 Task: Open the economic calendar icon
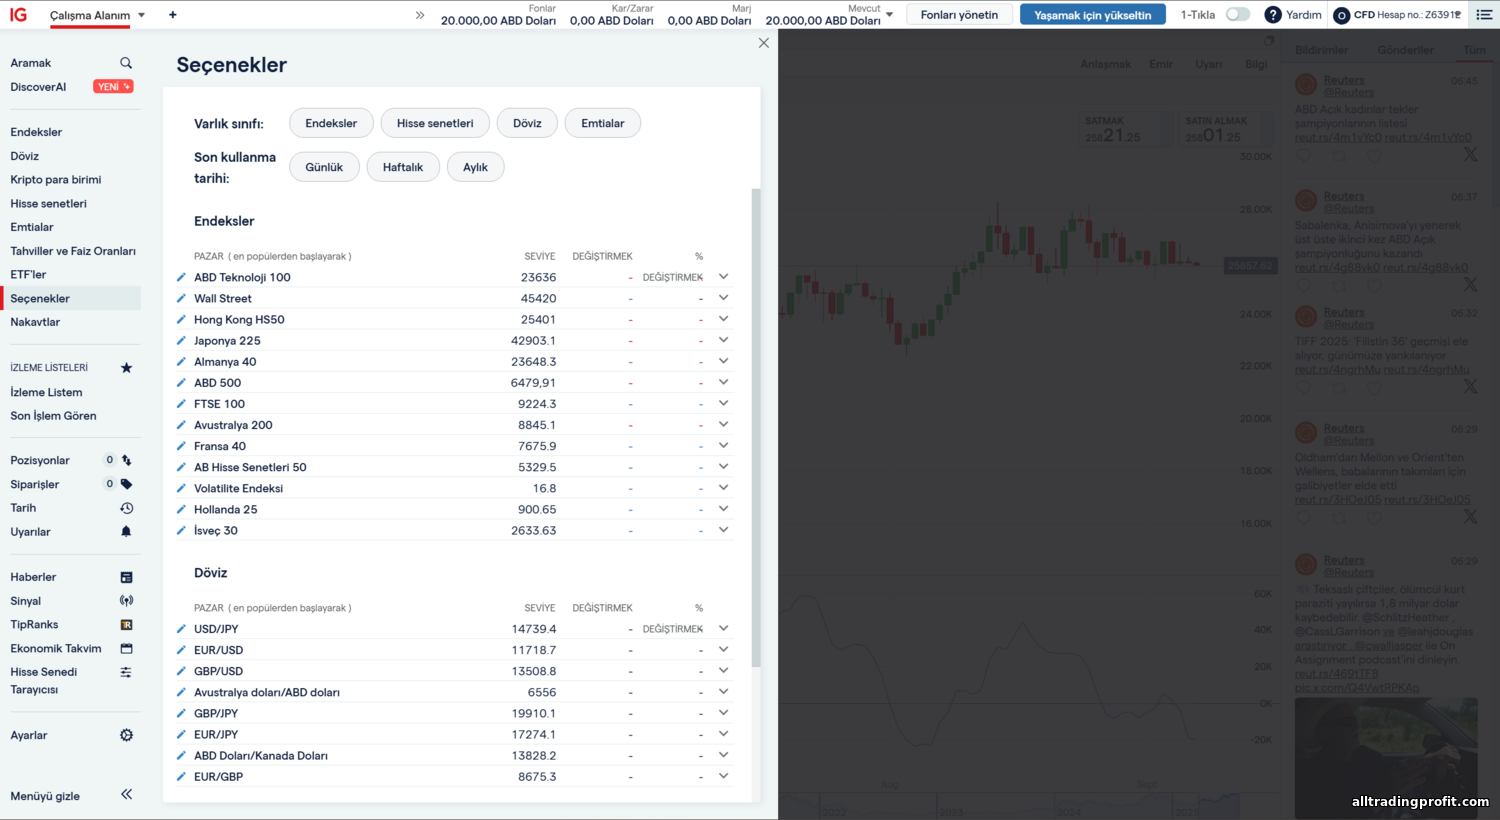coord(126,648)
